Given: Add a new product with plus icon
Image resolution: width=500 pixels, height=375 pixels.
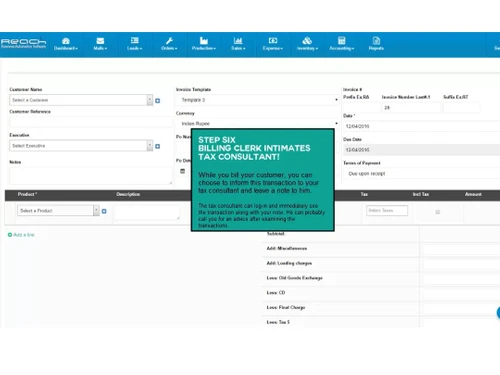Looking at the screenshot, I should [x=104, y=211].
